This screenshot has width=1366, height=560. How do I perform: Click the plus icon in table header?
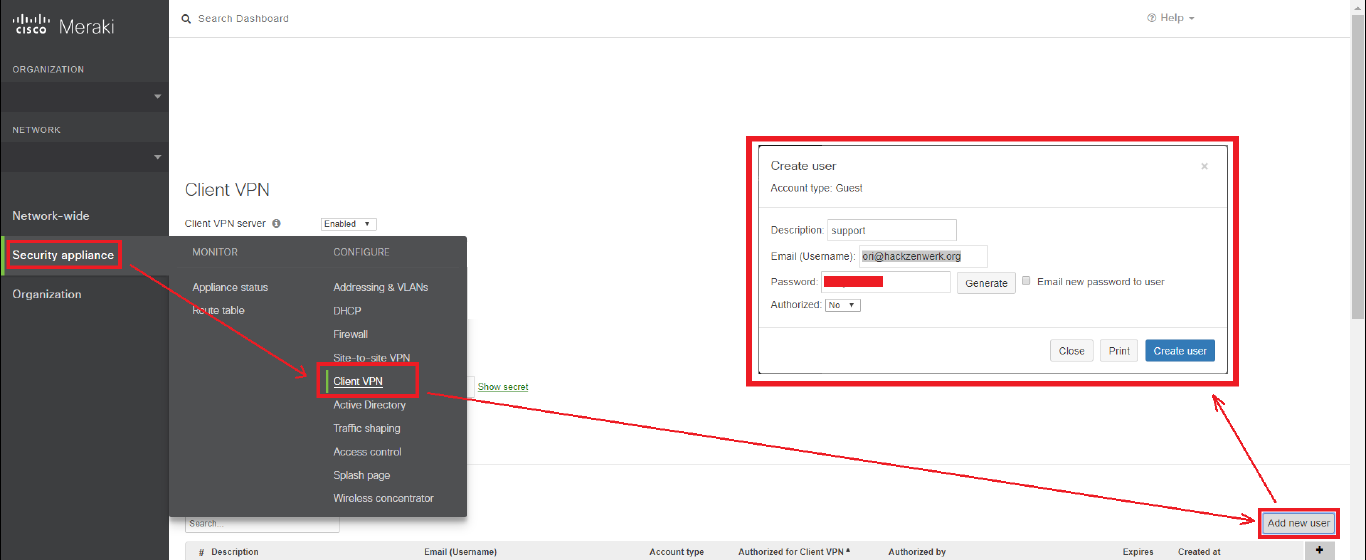[1319, 550]
